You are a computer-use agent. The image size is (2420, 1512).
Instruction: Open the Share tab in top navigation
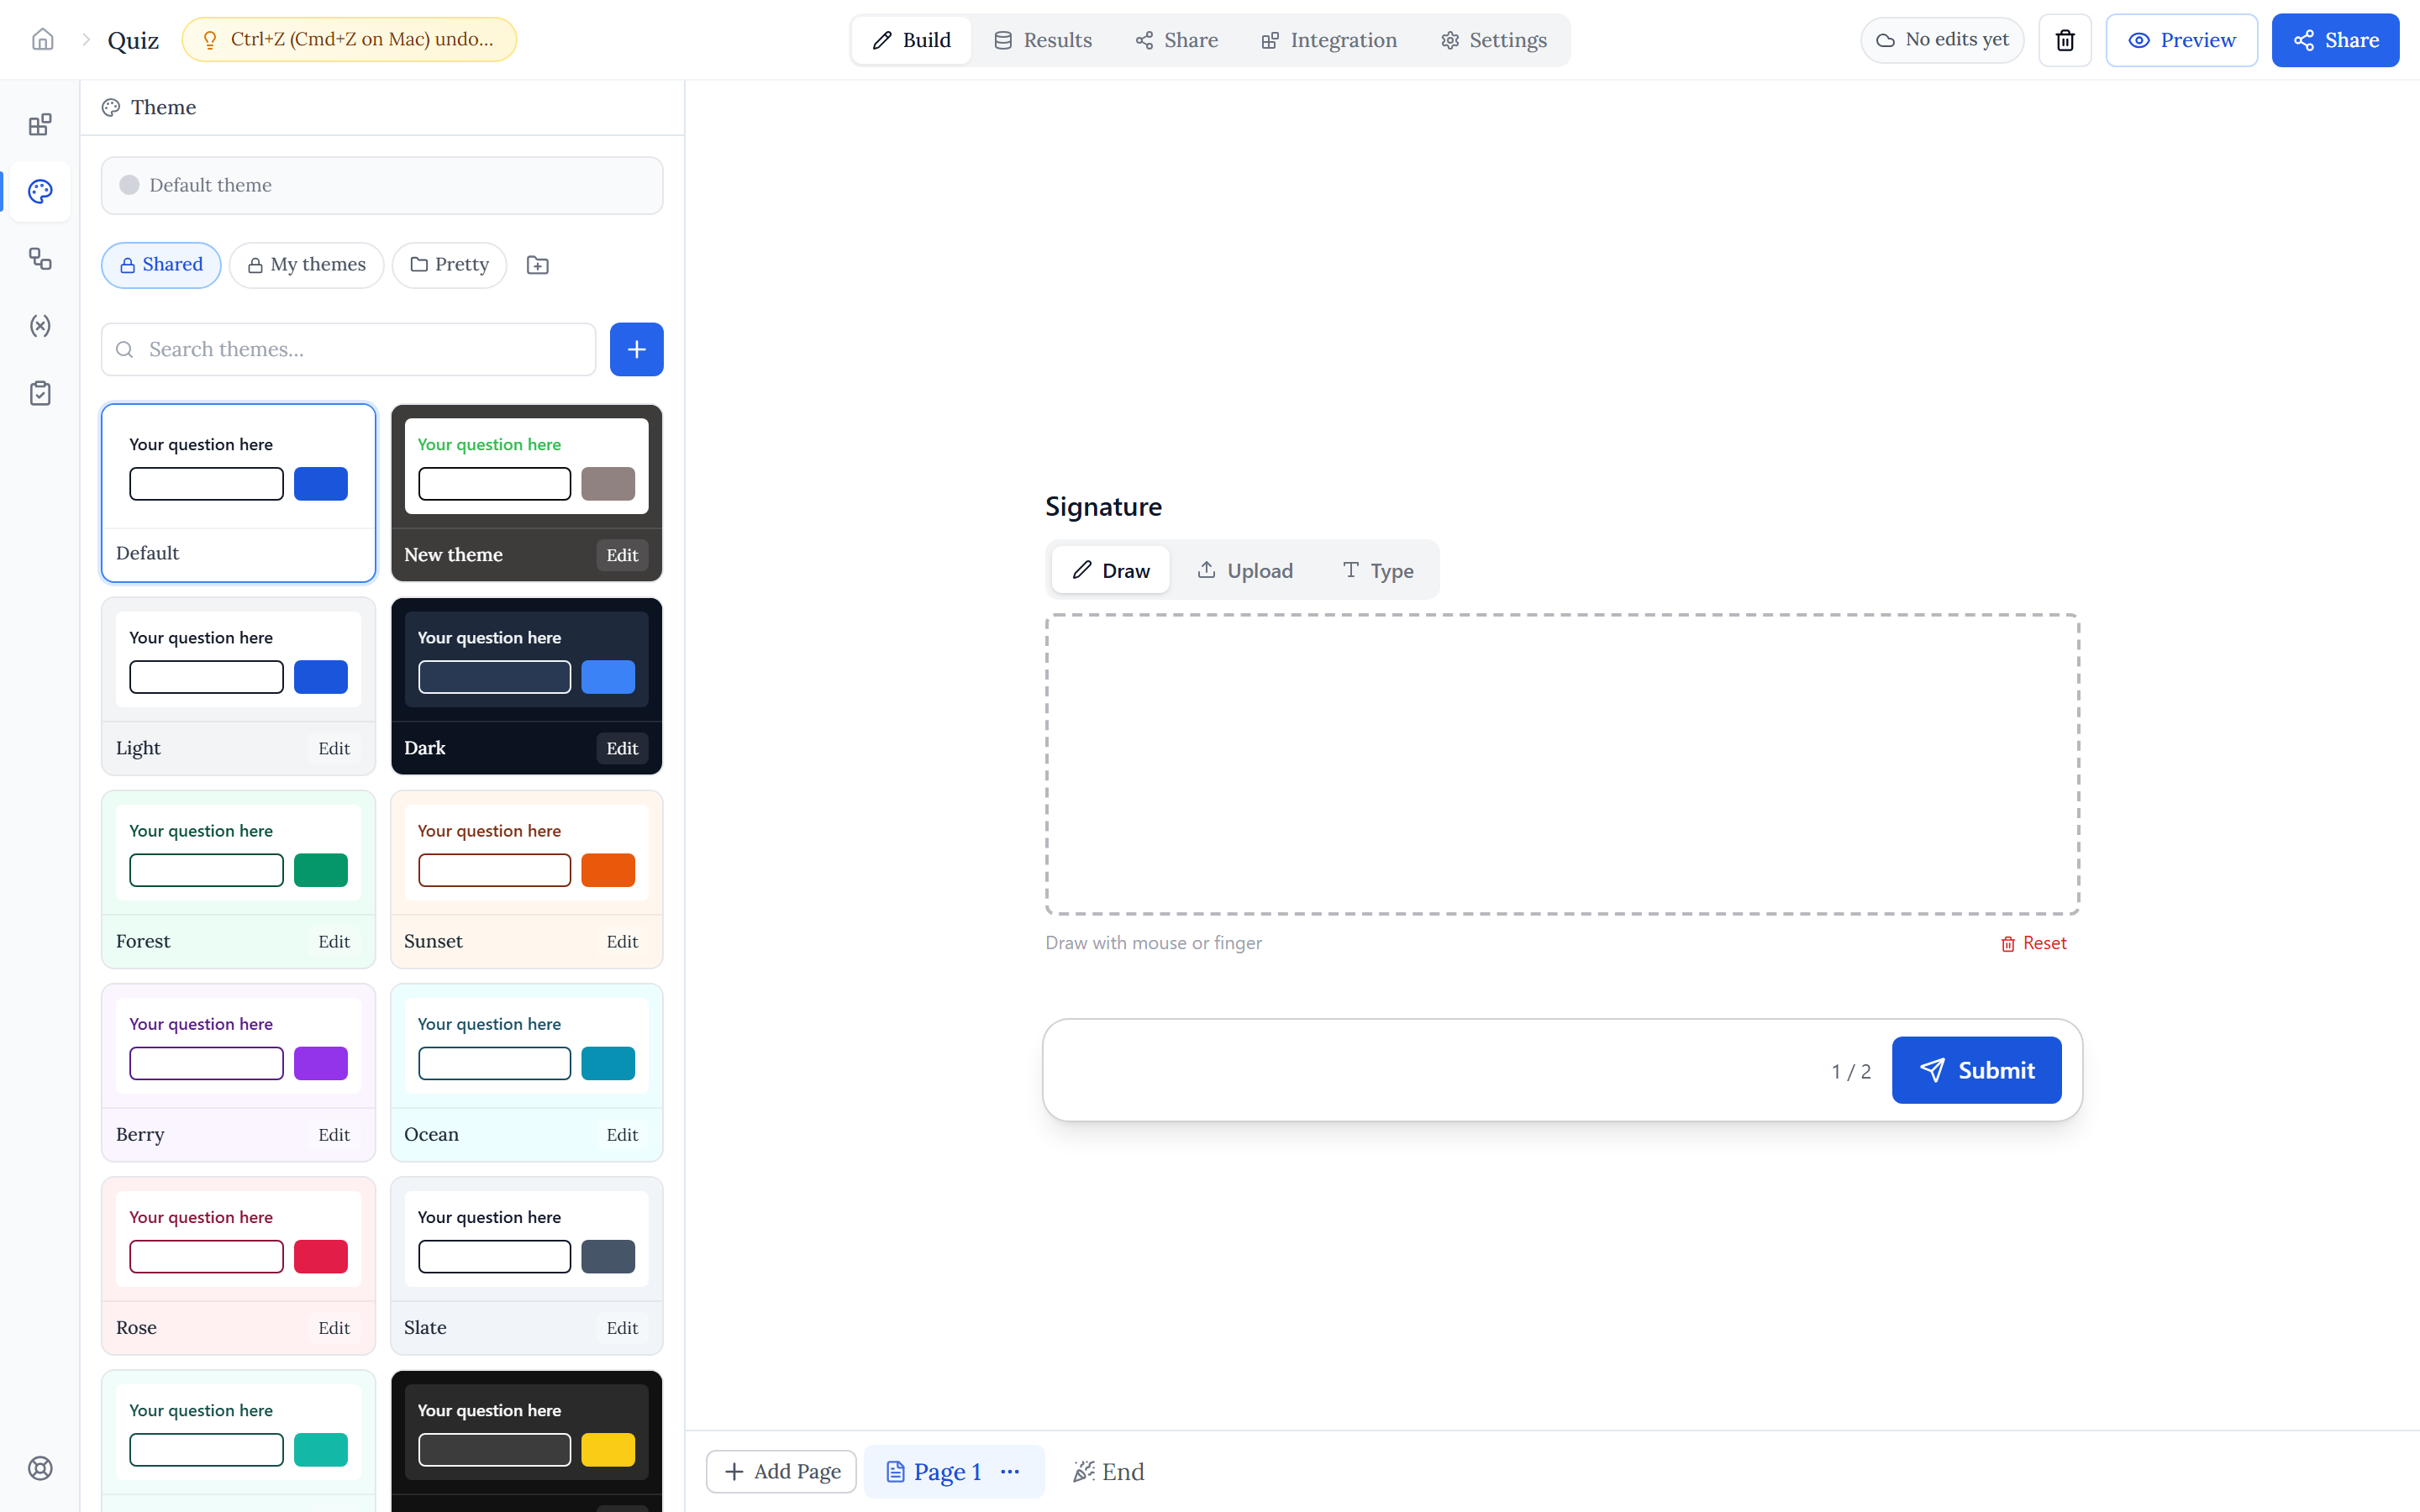1176,40
